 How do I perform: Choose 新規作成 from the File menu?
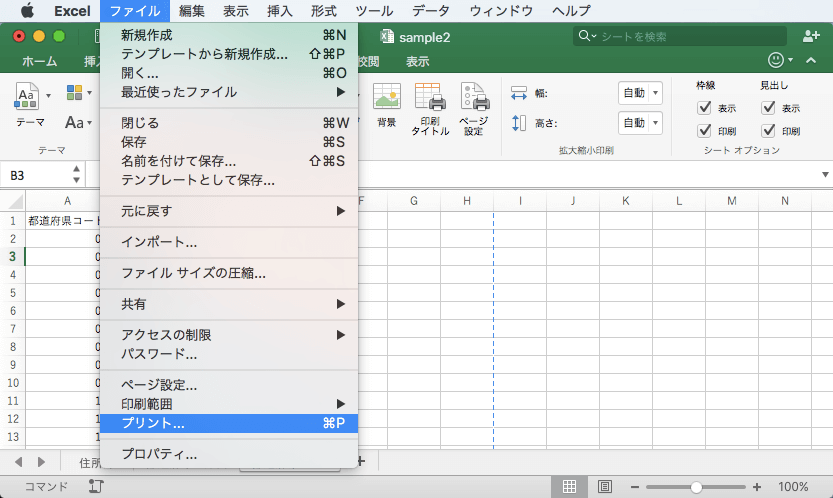click(x=229, y=35)
